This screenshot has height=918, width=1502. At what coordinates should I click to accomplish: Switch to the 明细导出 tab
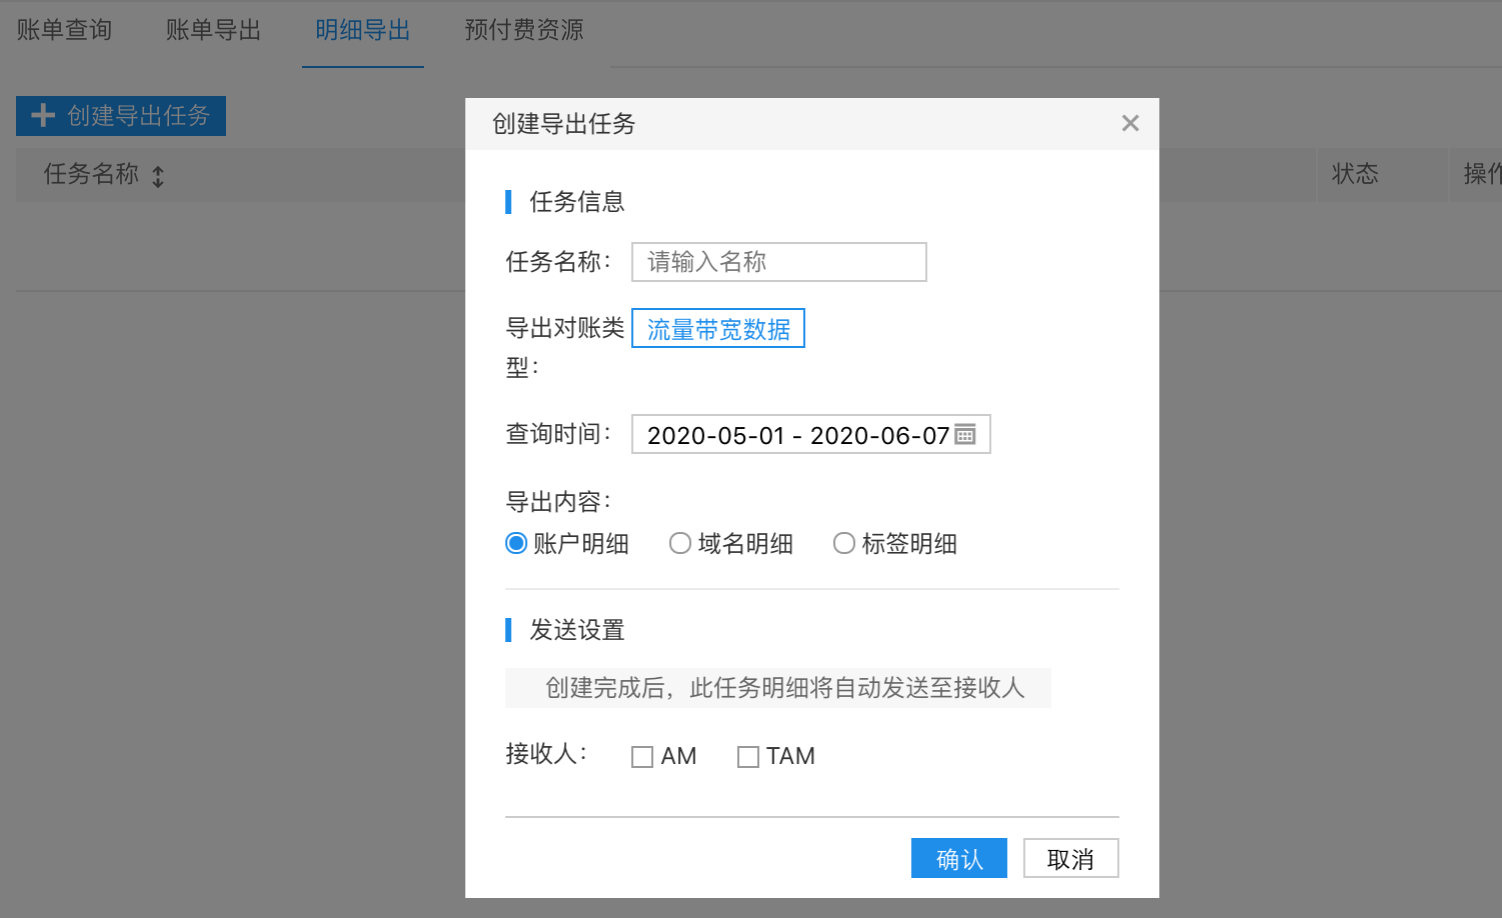(363, 30)
